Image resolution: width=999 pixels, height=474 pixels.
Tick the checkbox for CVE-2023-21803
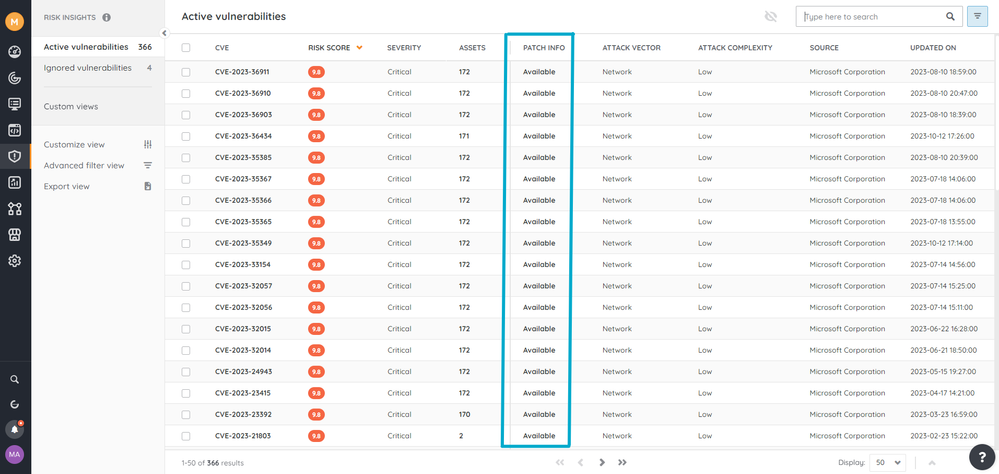pyautogui.click(x=186, y=436)
